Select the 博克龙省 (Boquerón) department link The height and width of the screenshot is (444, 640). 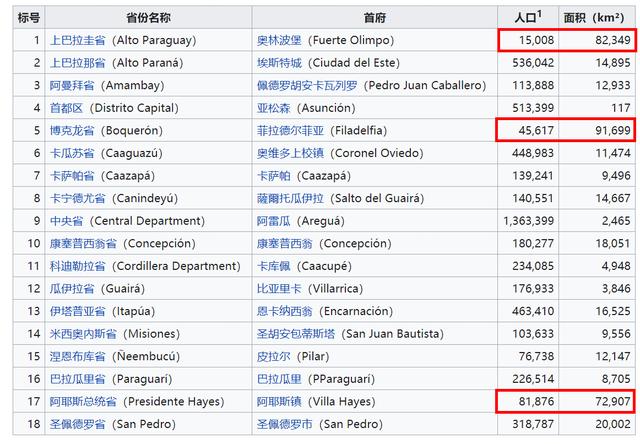tap(72, 131)
